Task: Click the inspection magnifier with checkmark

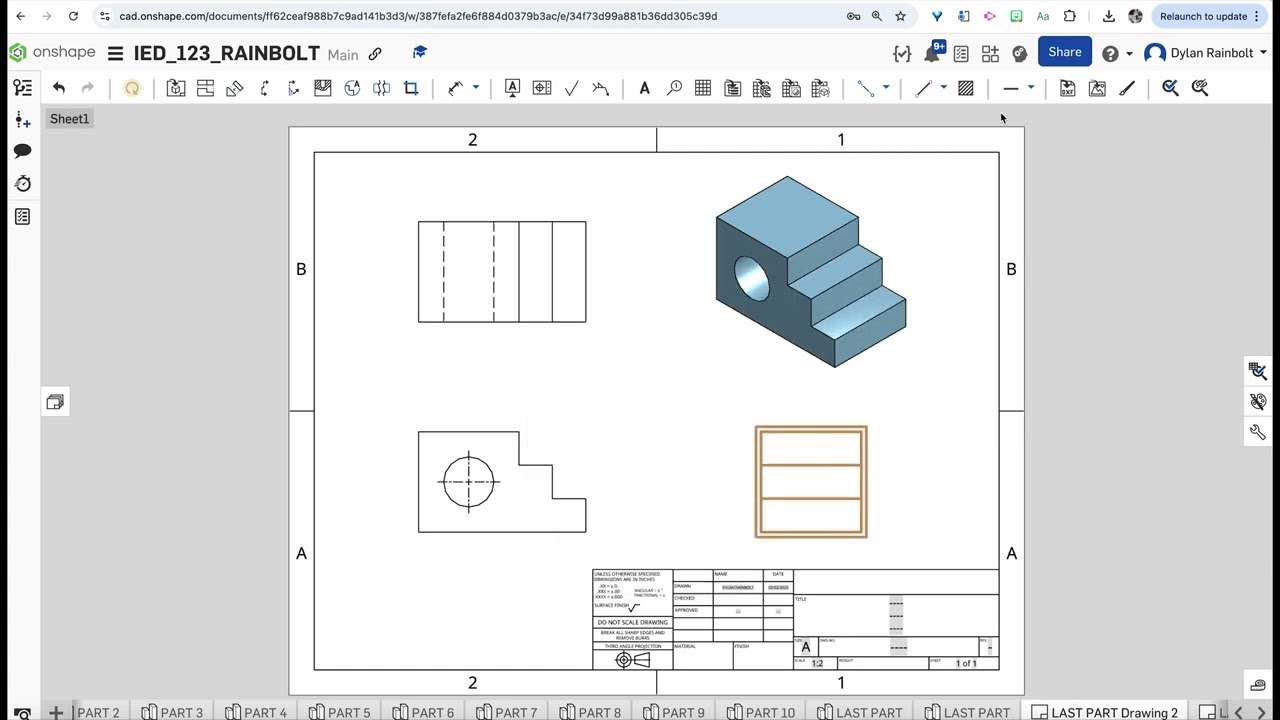Action: tap(1170, 89)
